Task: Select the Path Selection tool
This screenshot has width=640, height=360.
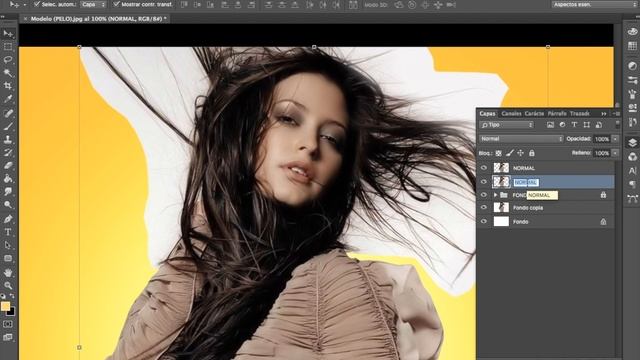Action: pos(8,245)
